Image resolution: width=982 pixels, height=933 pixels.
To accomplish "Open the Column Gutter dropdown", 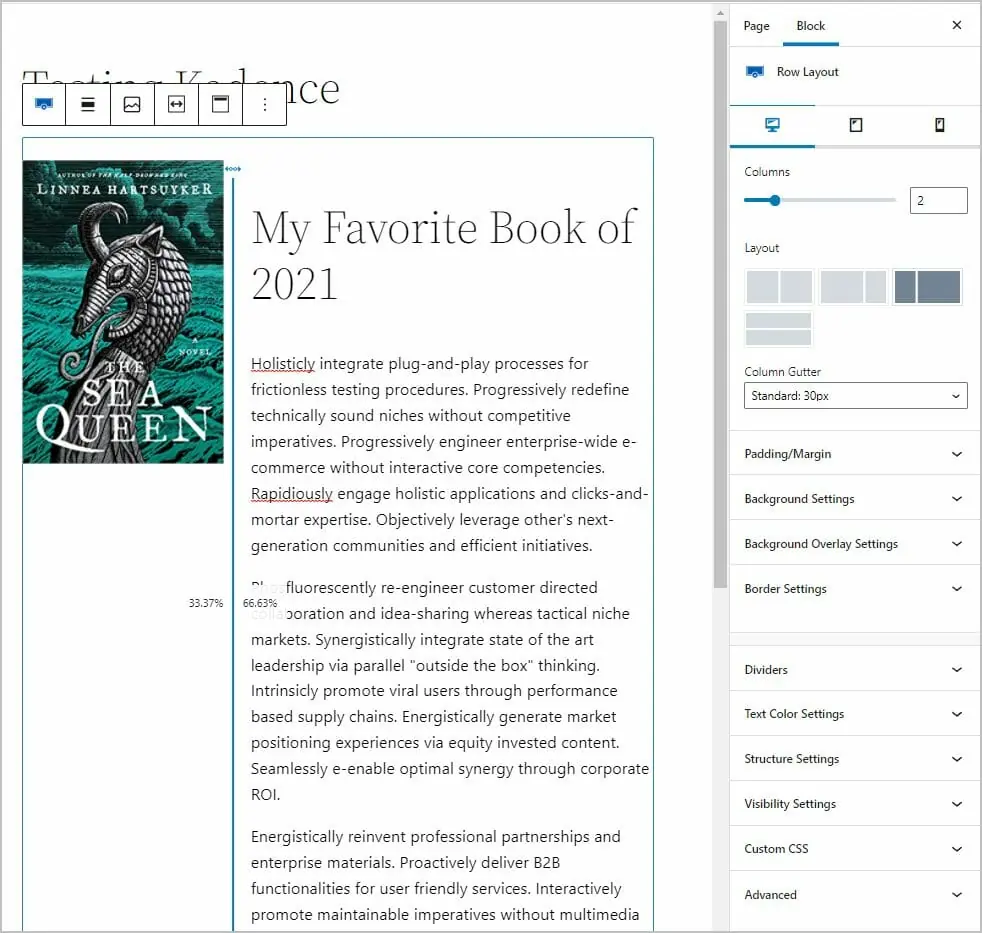I will point(855,396).
